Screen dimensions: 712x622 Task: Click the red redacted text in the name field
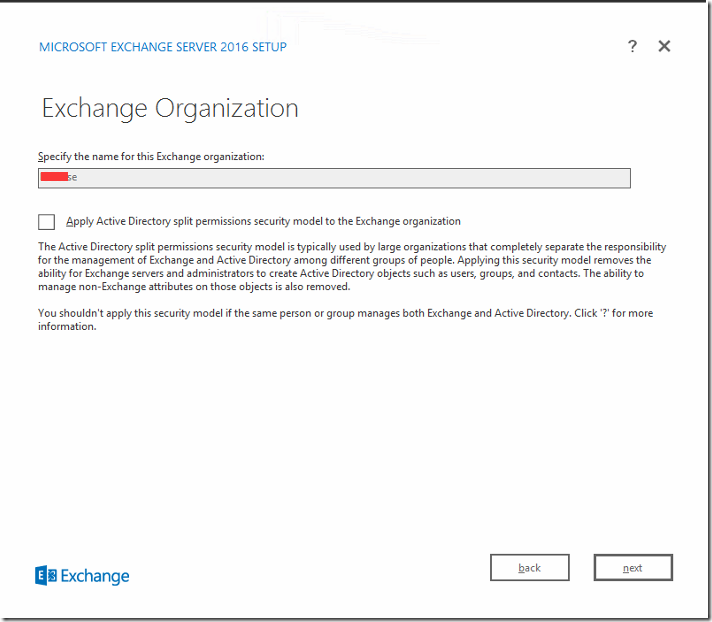[x=53, y=177]
